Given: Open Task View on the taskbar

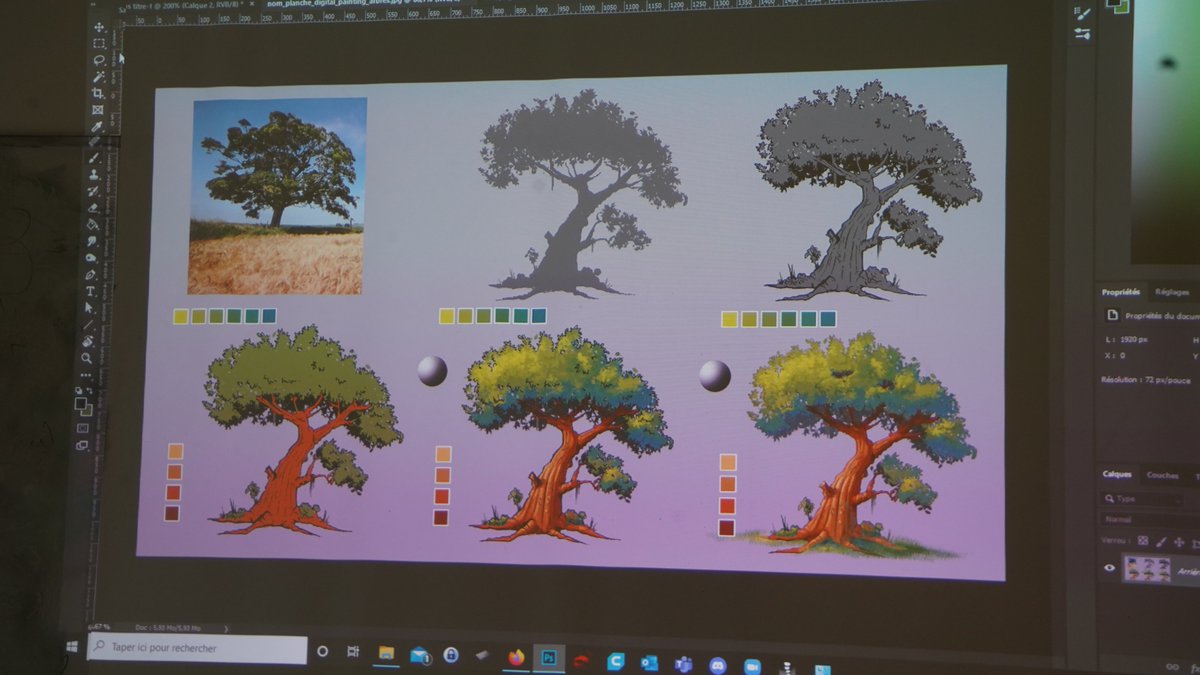Looking at the screenshot, I should [353, 652].
